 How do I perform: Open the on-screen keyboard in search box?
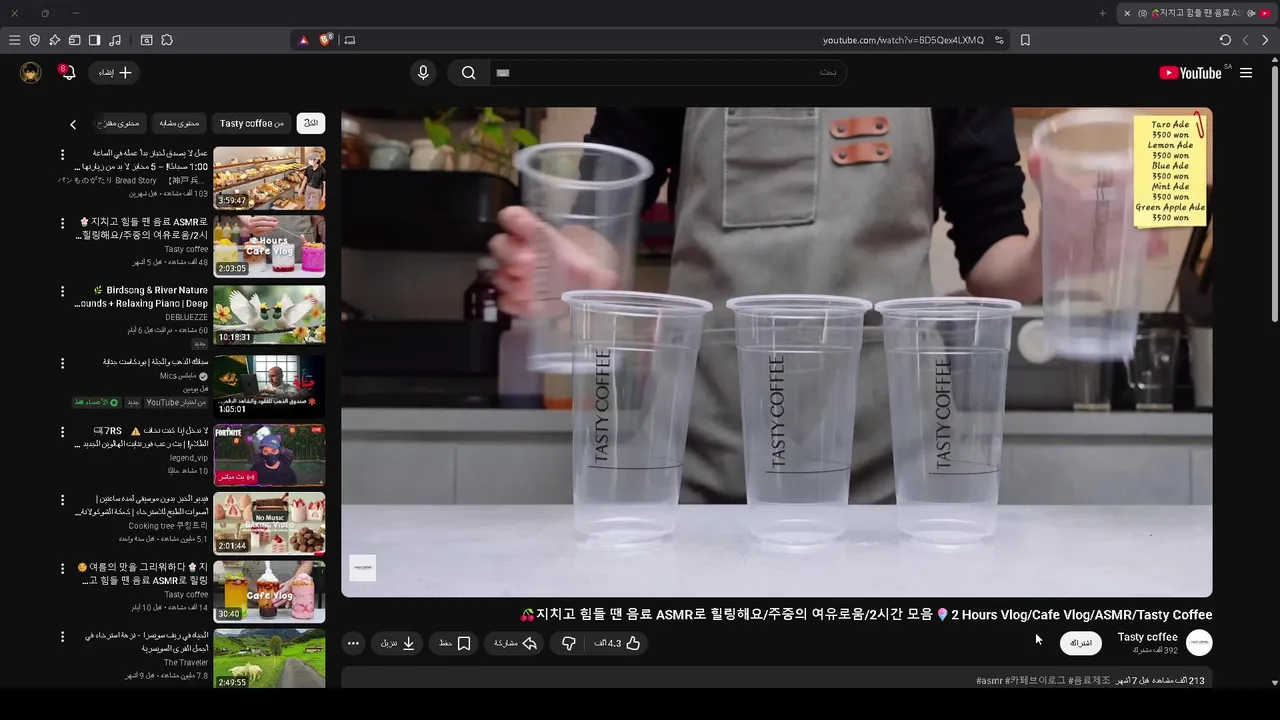(503, 73)
